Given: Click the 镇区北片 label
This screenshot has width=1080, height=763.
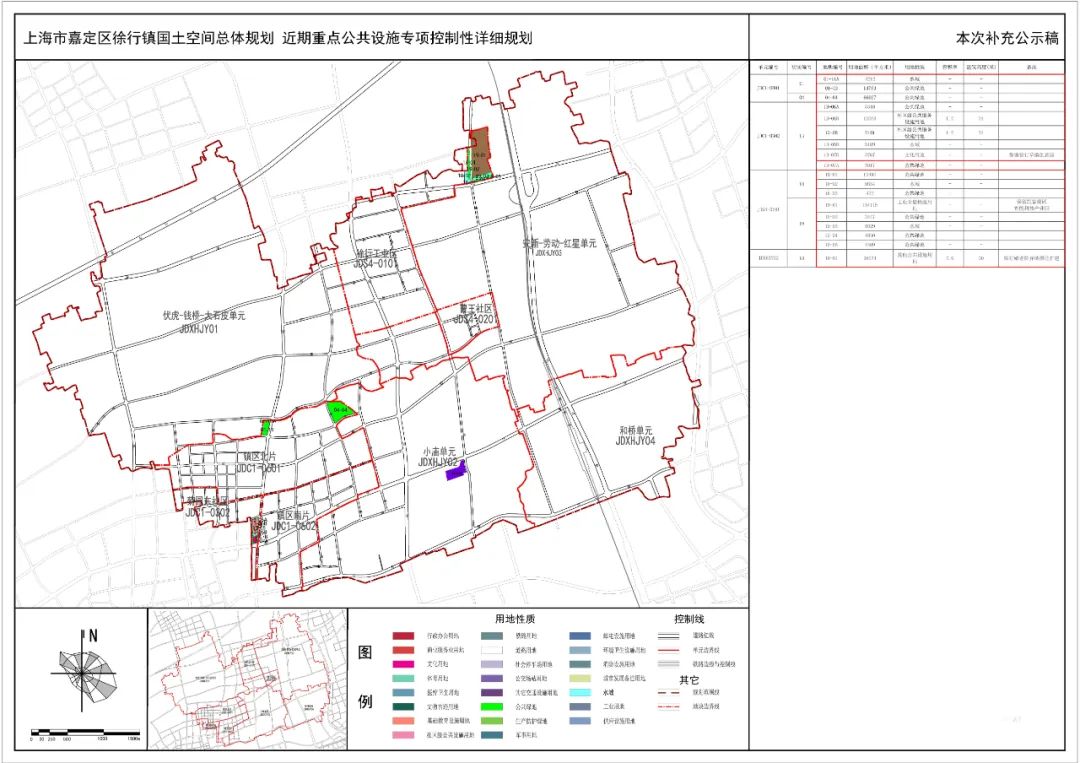Looking at the screenshot, I should [259, 457].
